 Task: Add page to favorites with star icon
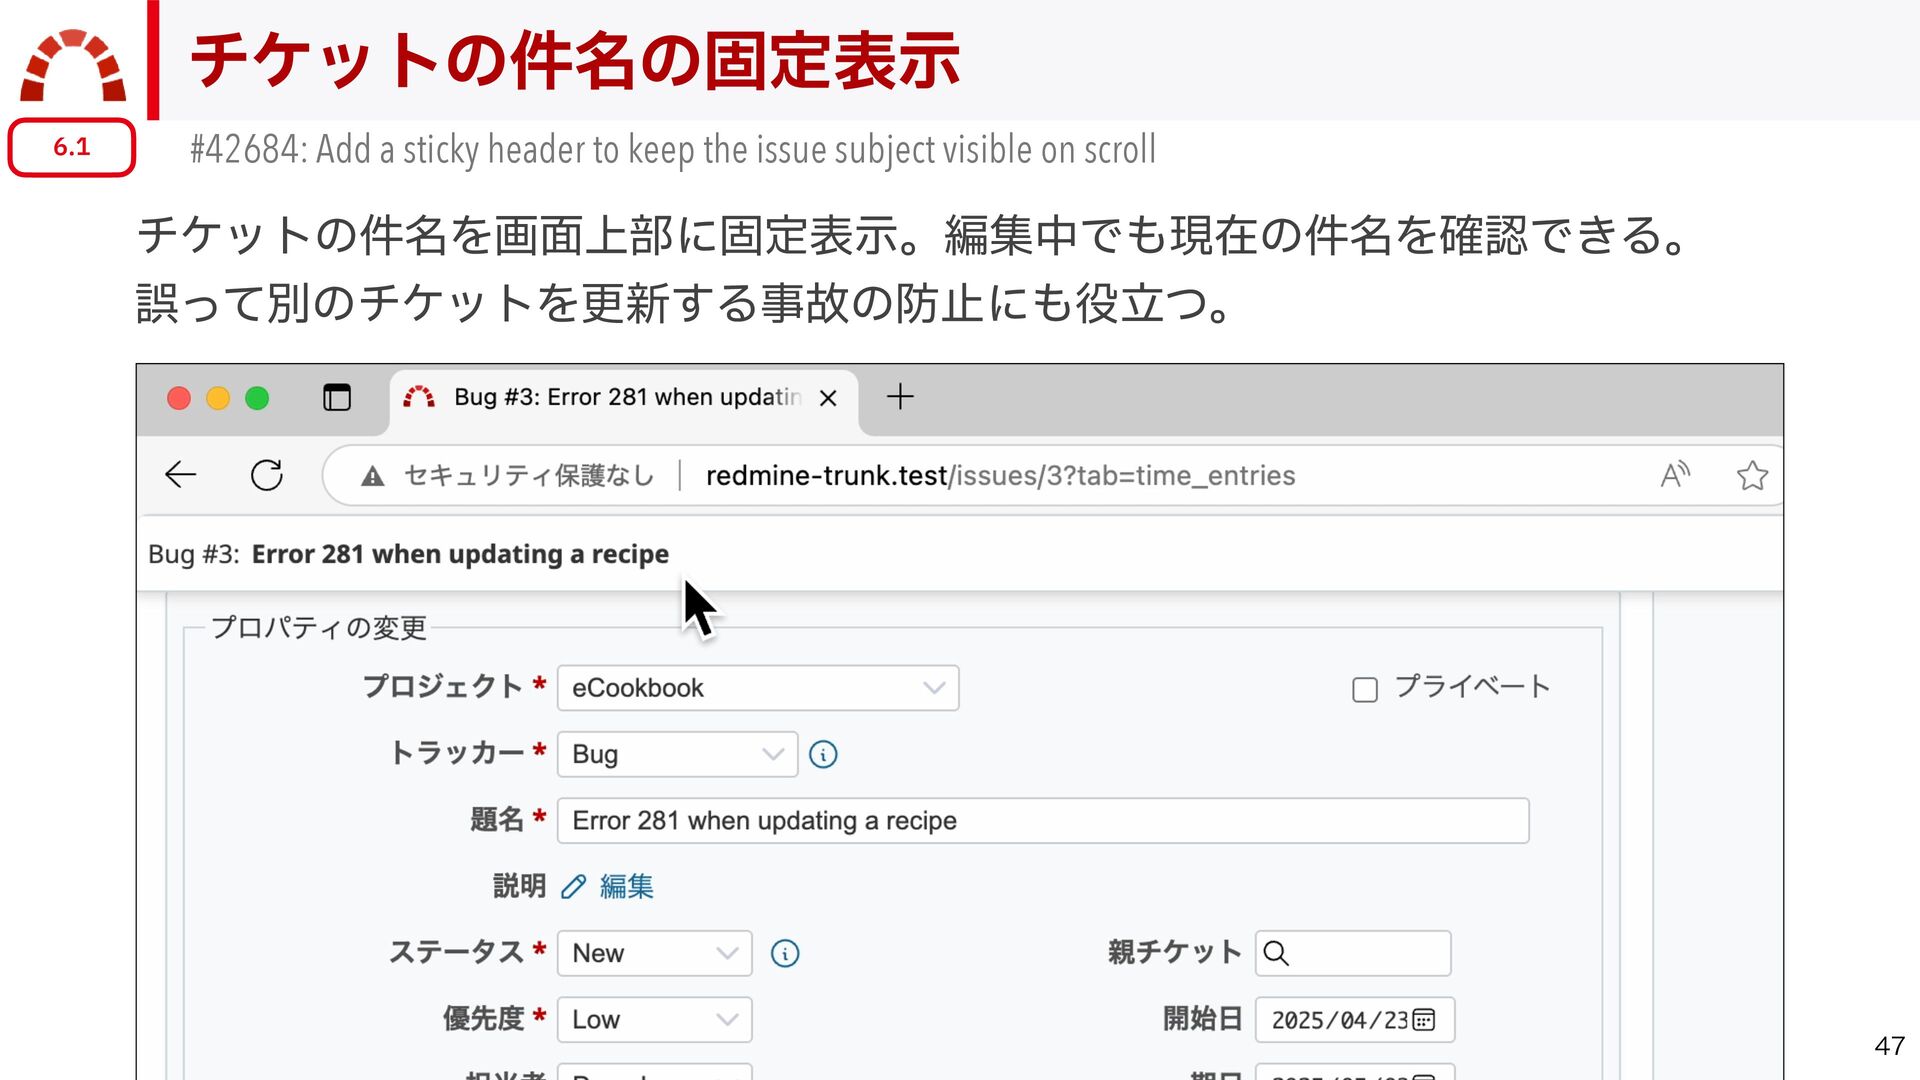(x=1752, y=475)
